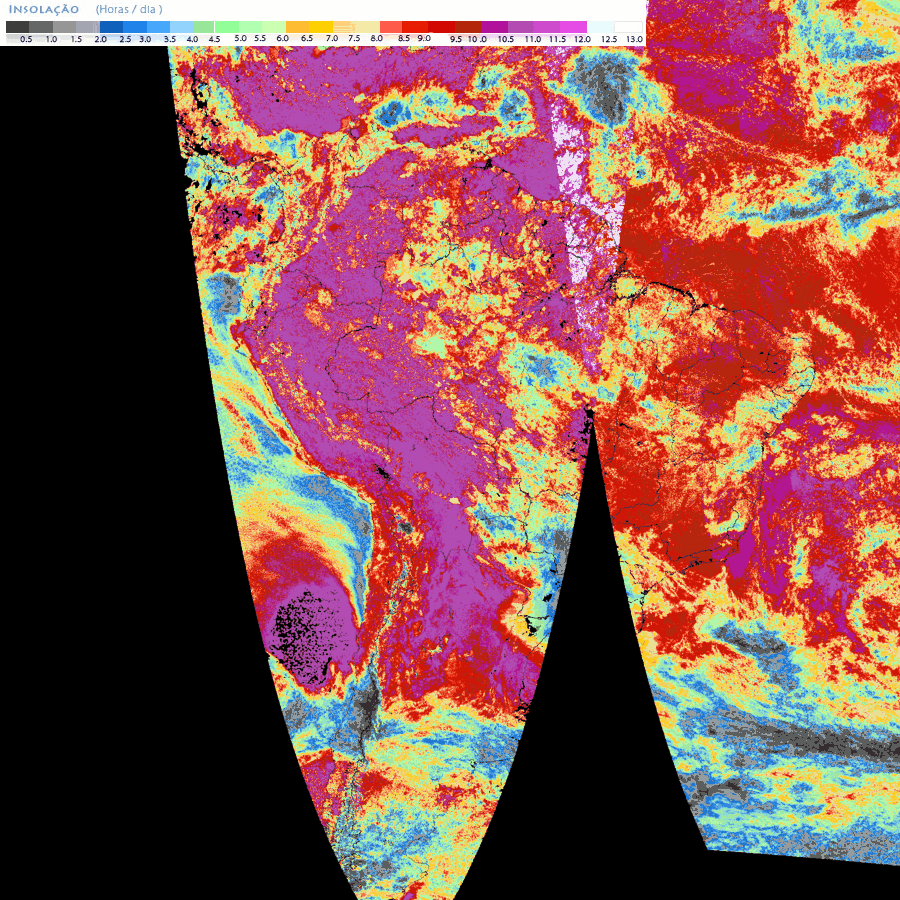This screenshot has height=900, width=900.
Task: Pick the pale blue swatch above 4.0
Action: 182,27
